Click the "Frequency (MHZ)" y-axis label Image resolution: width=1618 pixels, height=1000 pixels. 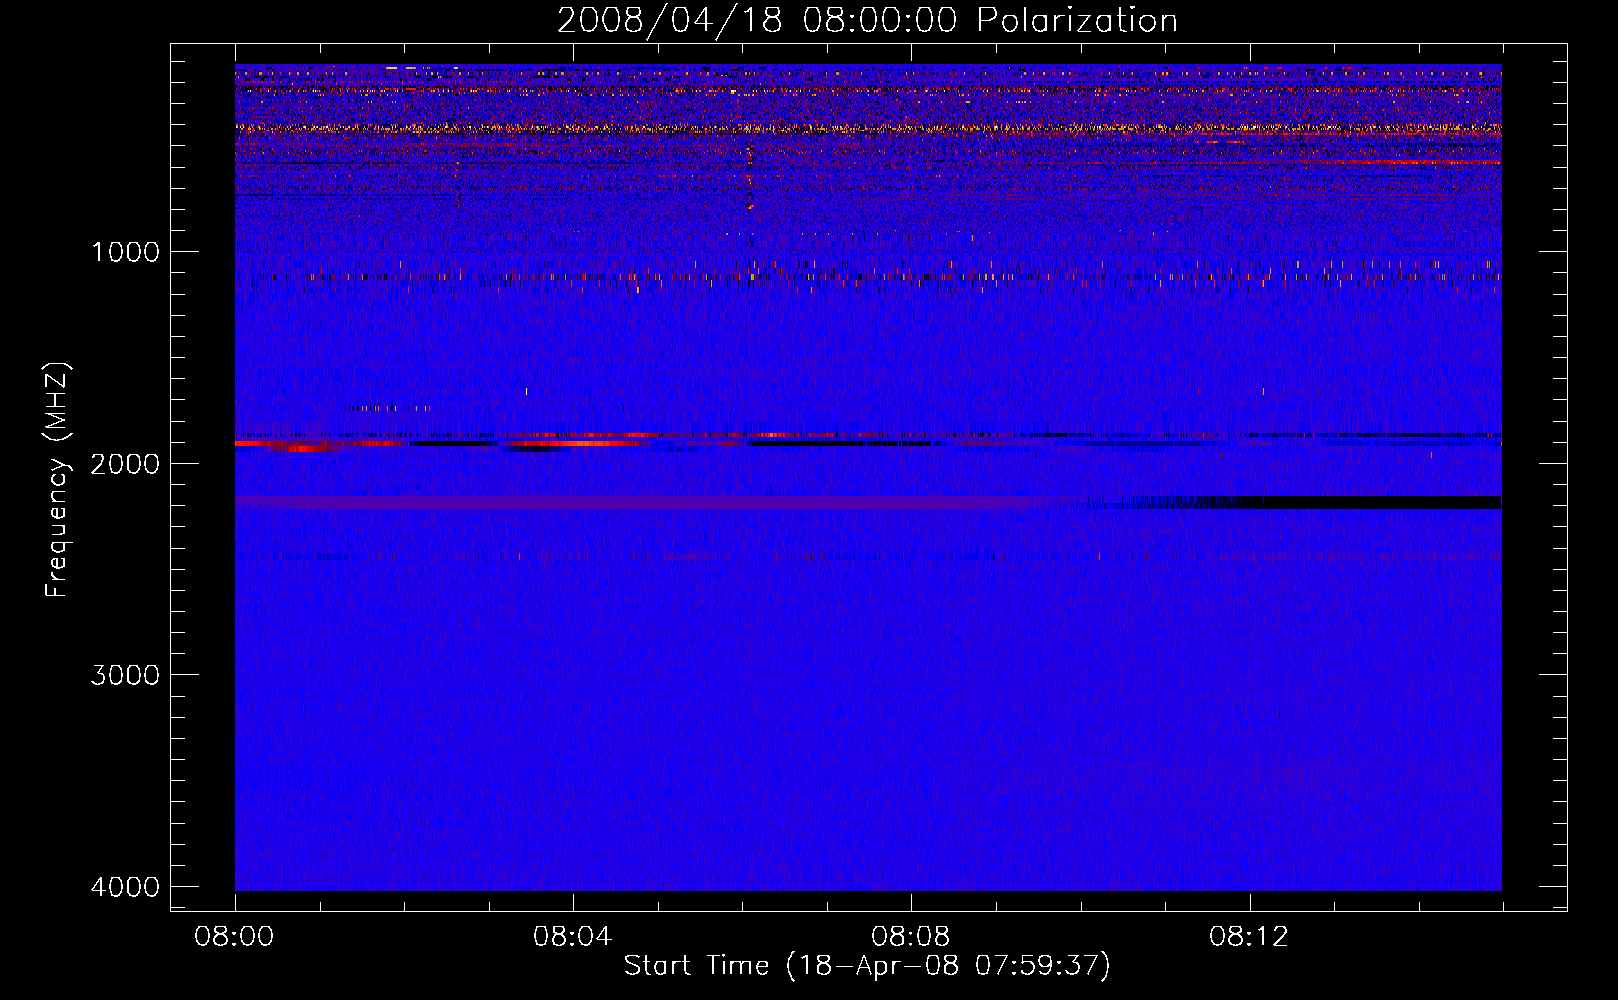point(58,480)
